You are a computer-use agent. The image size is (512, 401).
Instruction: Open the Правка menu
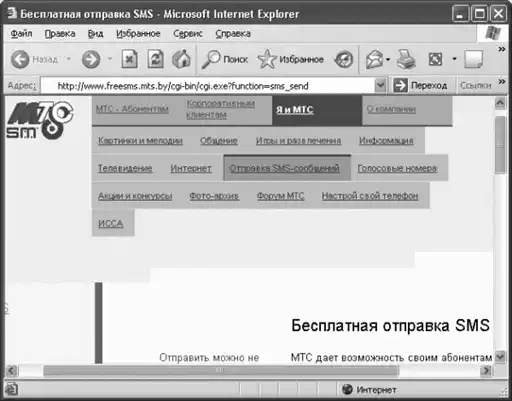pyautogui.click(x=60, y=33)
